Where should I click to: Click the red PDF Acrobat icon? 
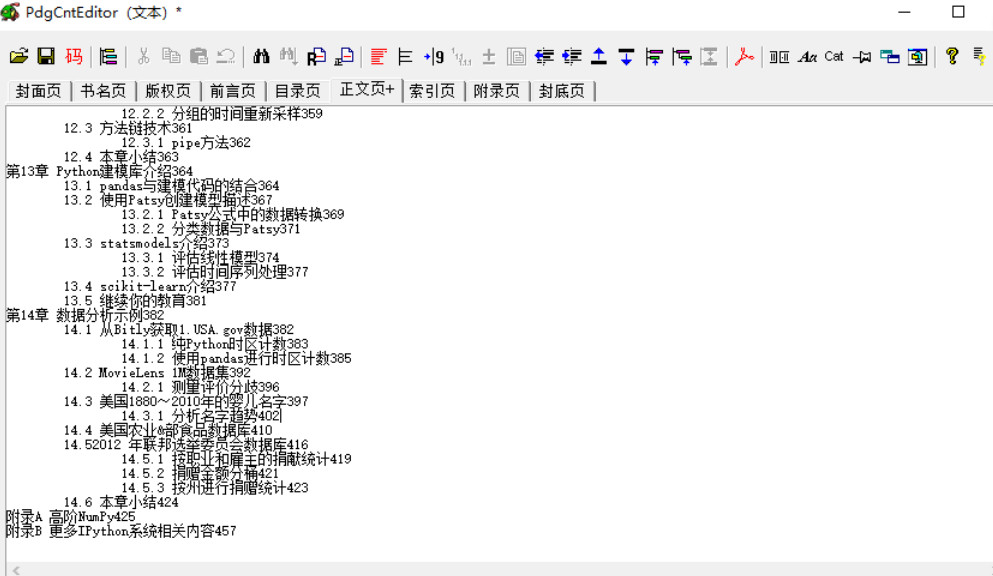[x=744, y=56]
